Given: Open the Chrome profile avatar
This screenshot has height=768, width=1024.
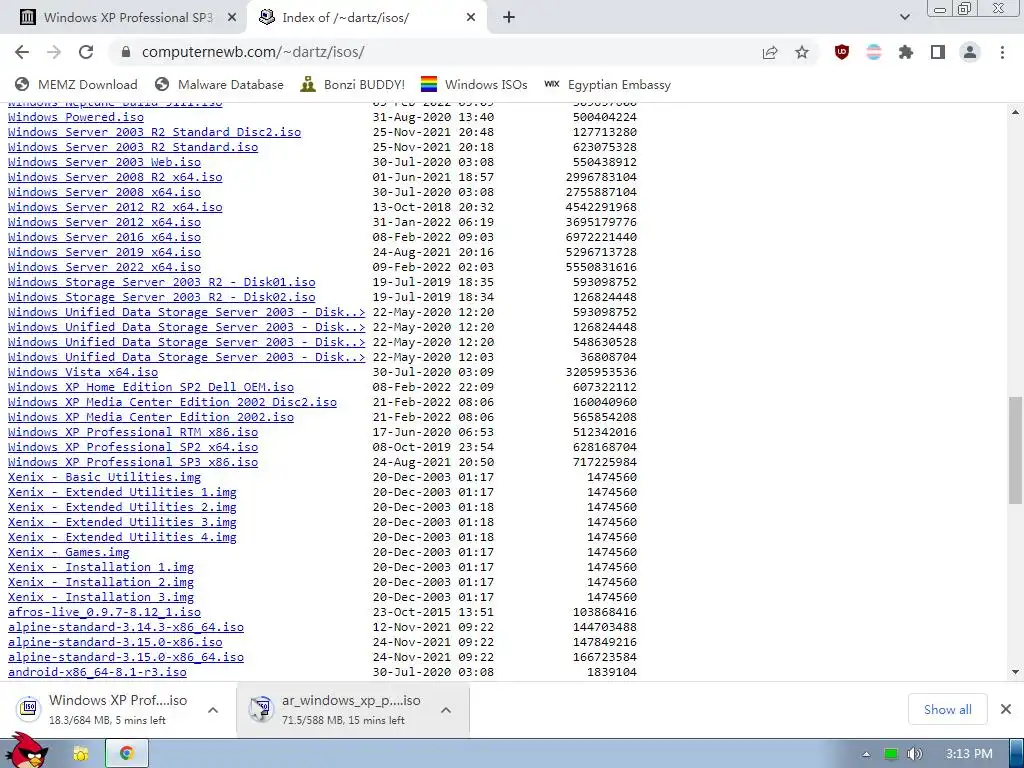Looking at the screenshot, I should tap(970, 52).
